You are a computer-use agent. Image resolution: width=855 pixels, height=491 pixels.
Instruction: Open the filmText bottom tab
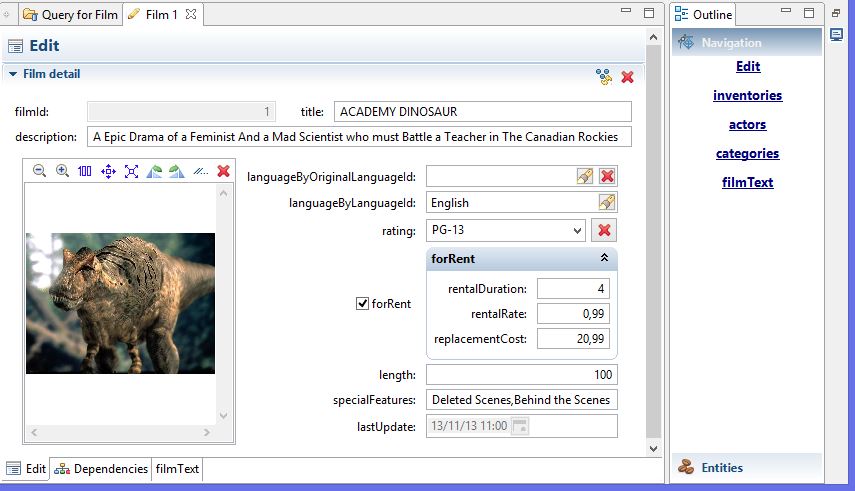point(177,469)
